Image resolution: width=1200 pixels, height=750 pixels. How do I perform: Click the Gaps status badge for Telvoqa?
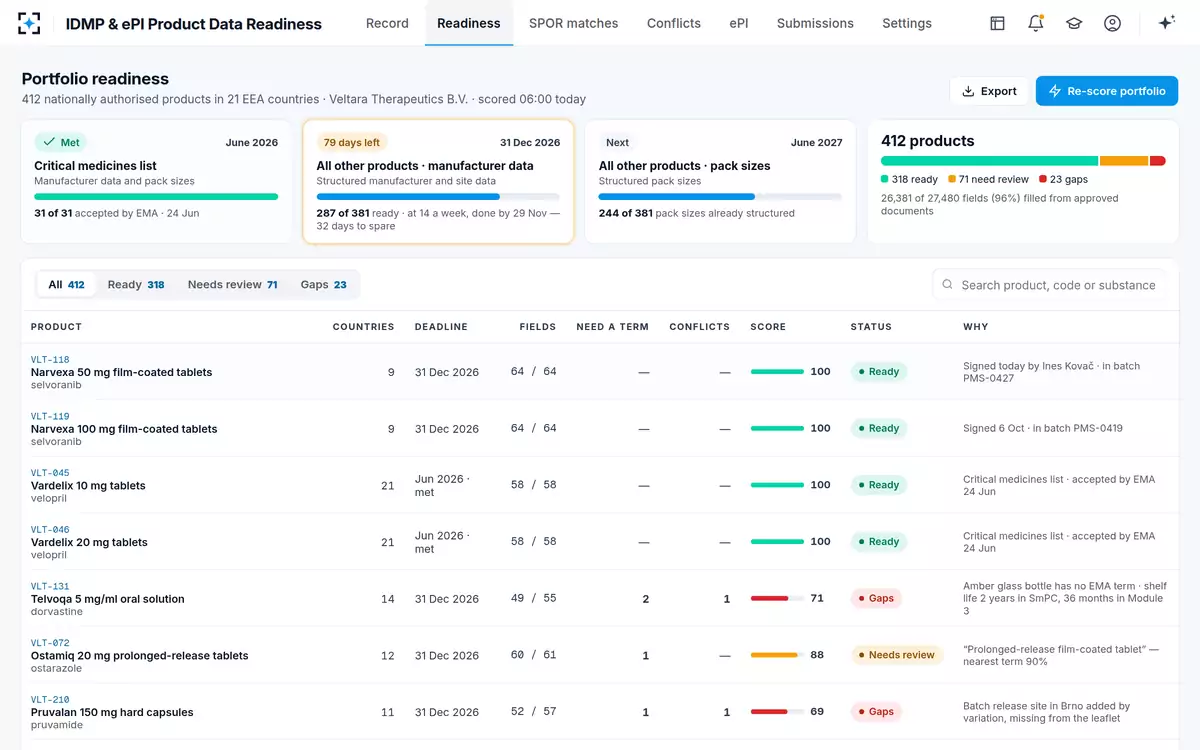tap(876, 598)
